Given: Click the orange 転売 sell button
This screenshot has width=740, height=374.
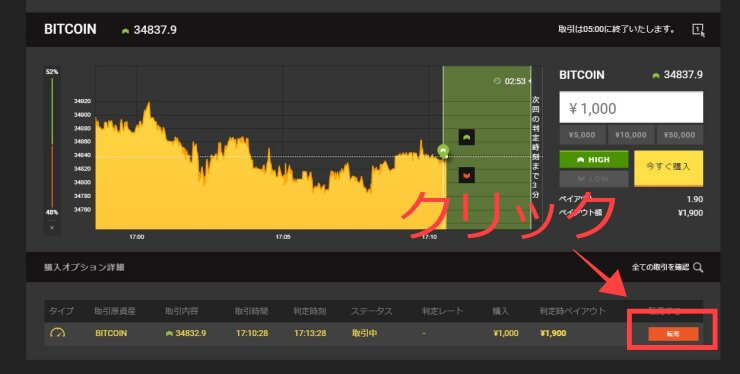Looking at the screenshot, I should pyautogui.click(x=673, y=334).
